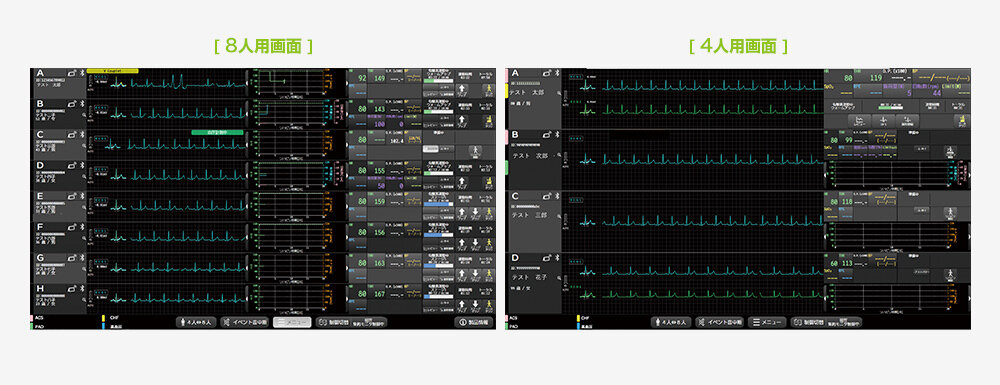Open メニュー in 4-patient screen
Screen dimensions: 1000x385
tap(767, 323)
